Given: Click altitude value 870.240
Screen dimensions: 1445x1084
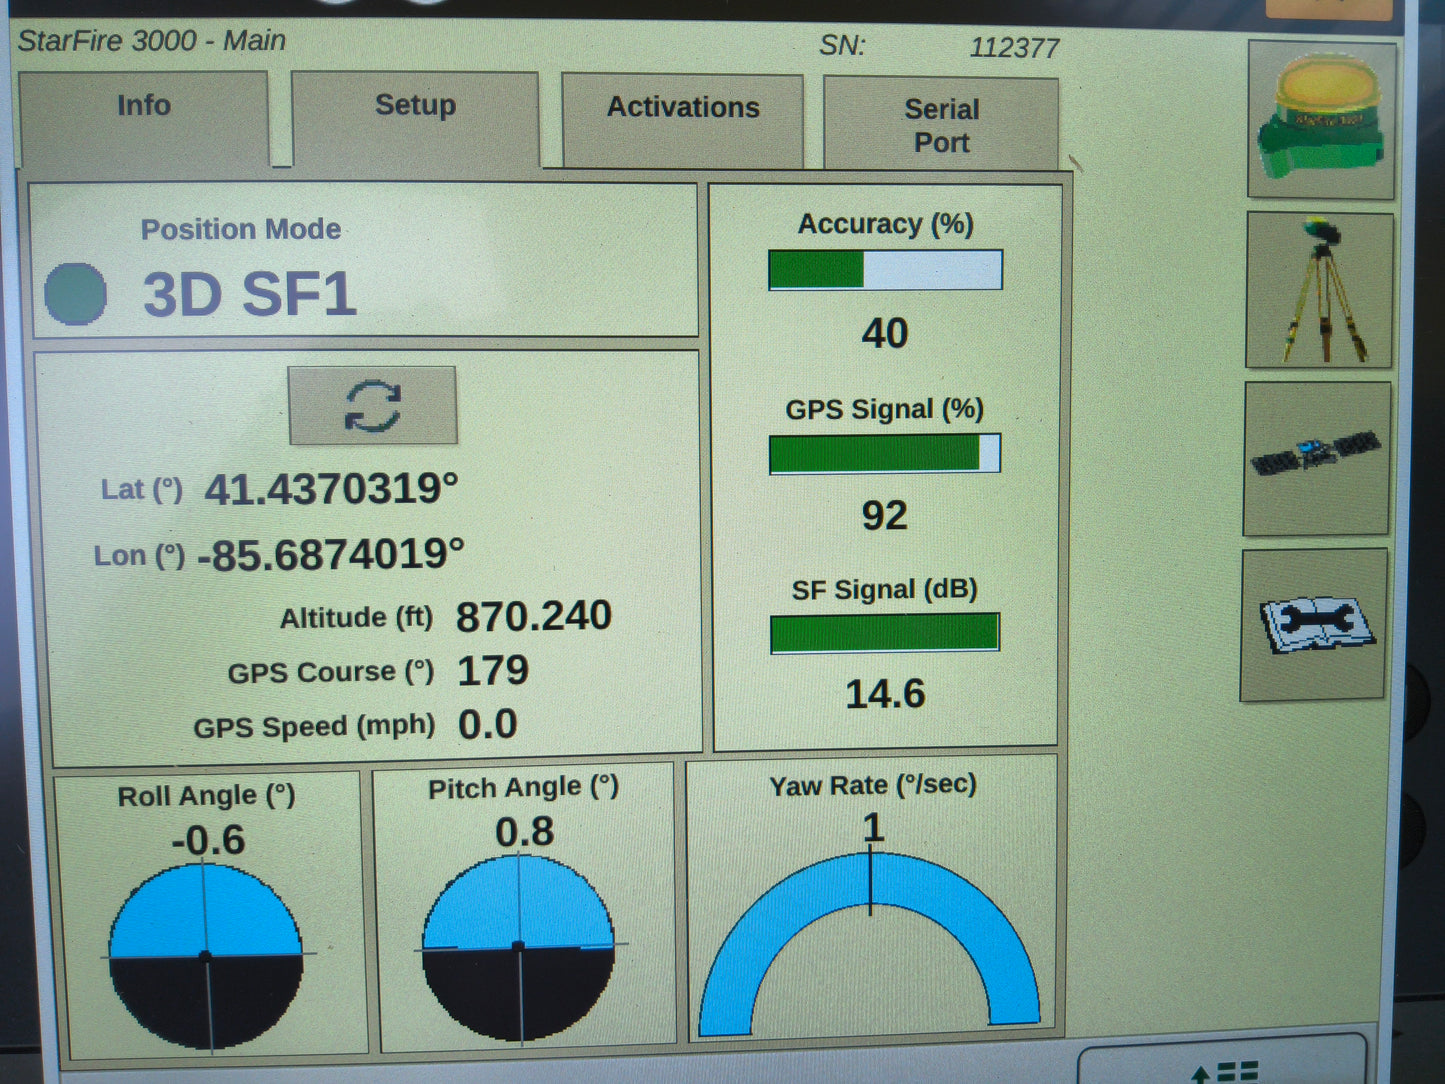Looking at the screenshot, I should 534,616.
